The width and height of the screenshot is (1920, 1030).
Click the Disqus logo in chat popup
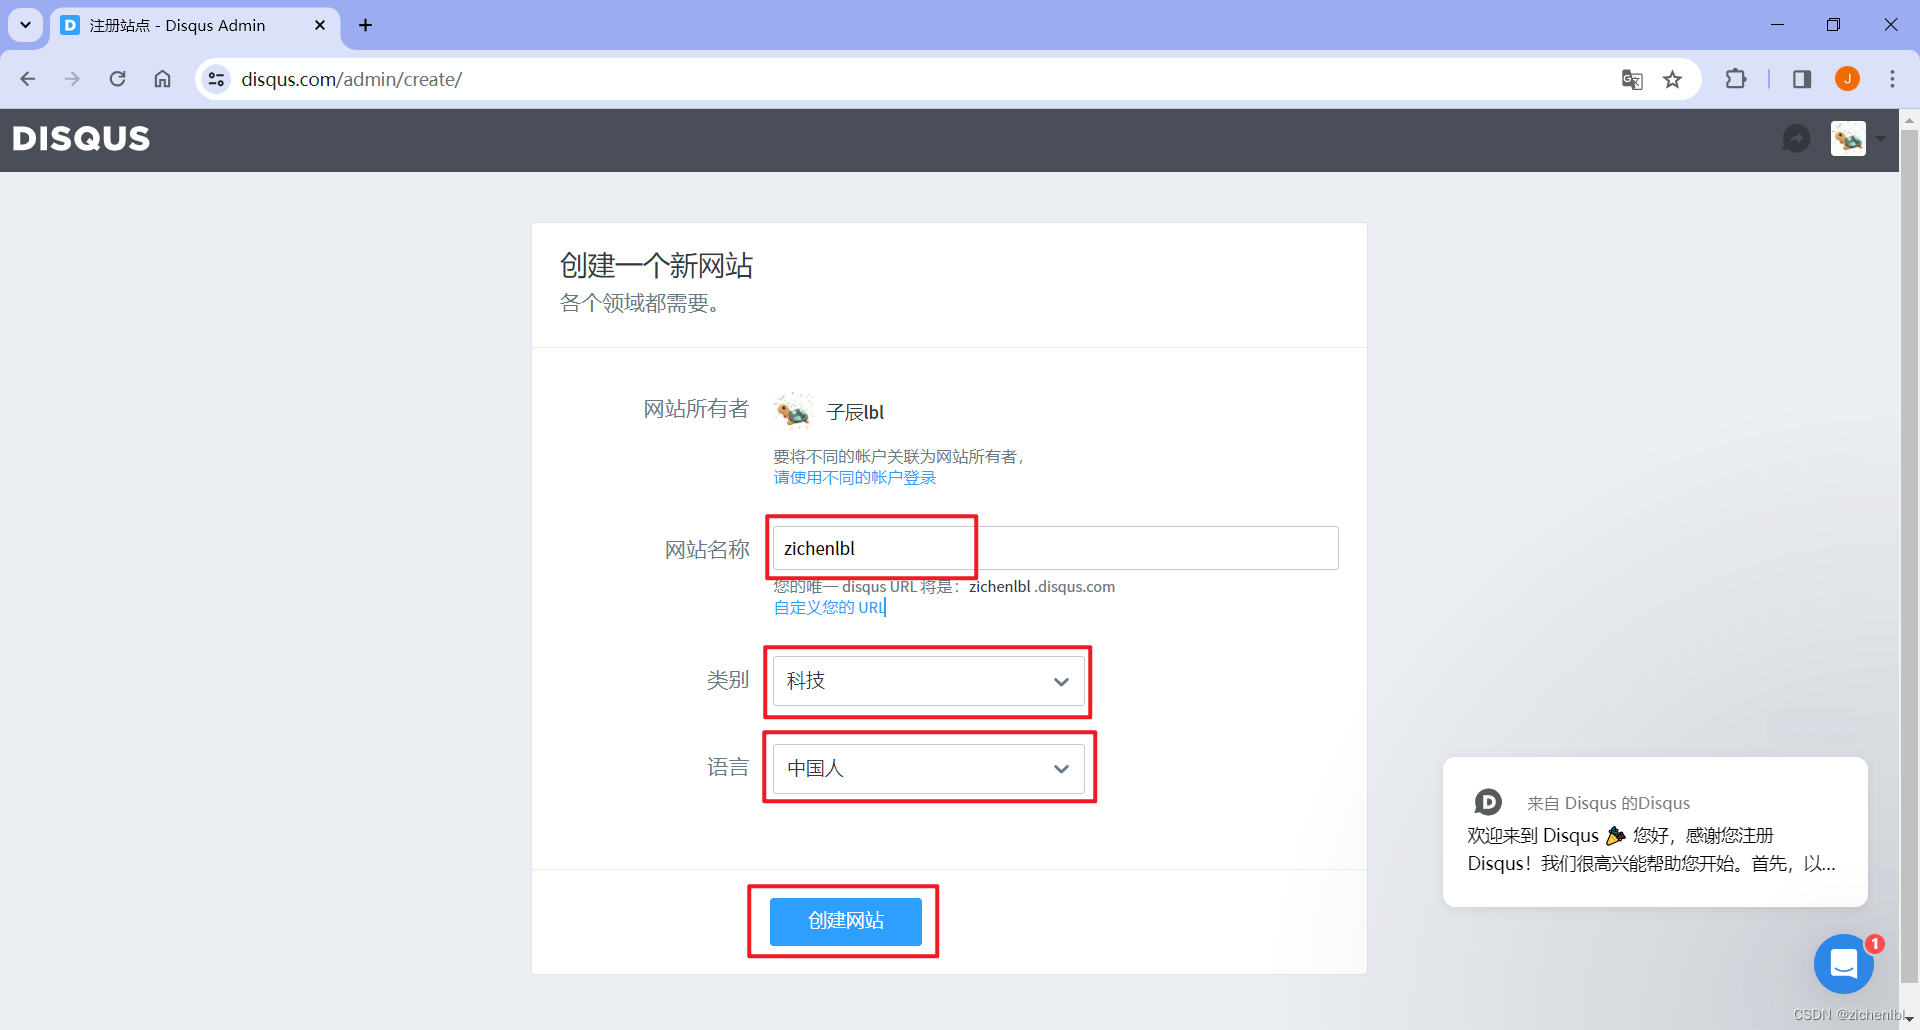1488,802
